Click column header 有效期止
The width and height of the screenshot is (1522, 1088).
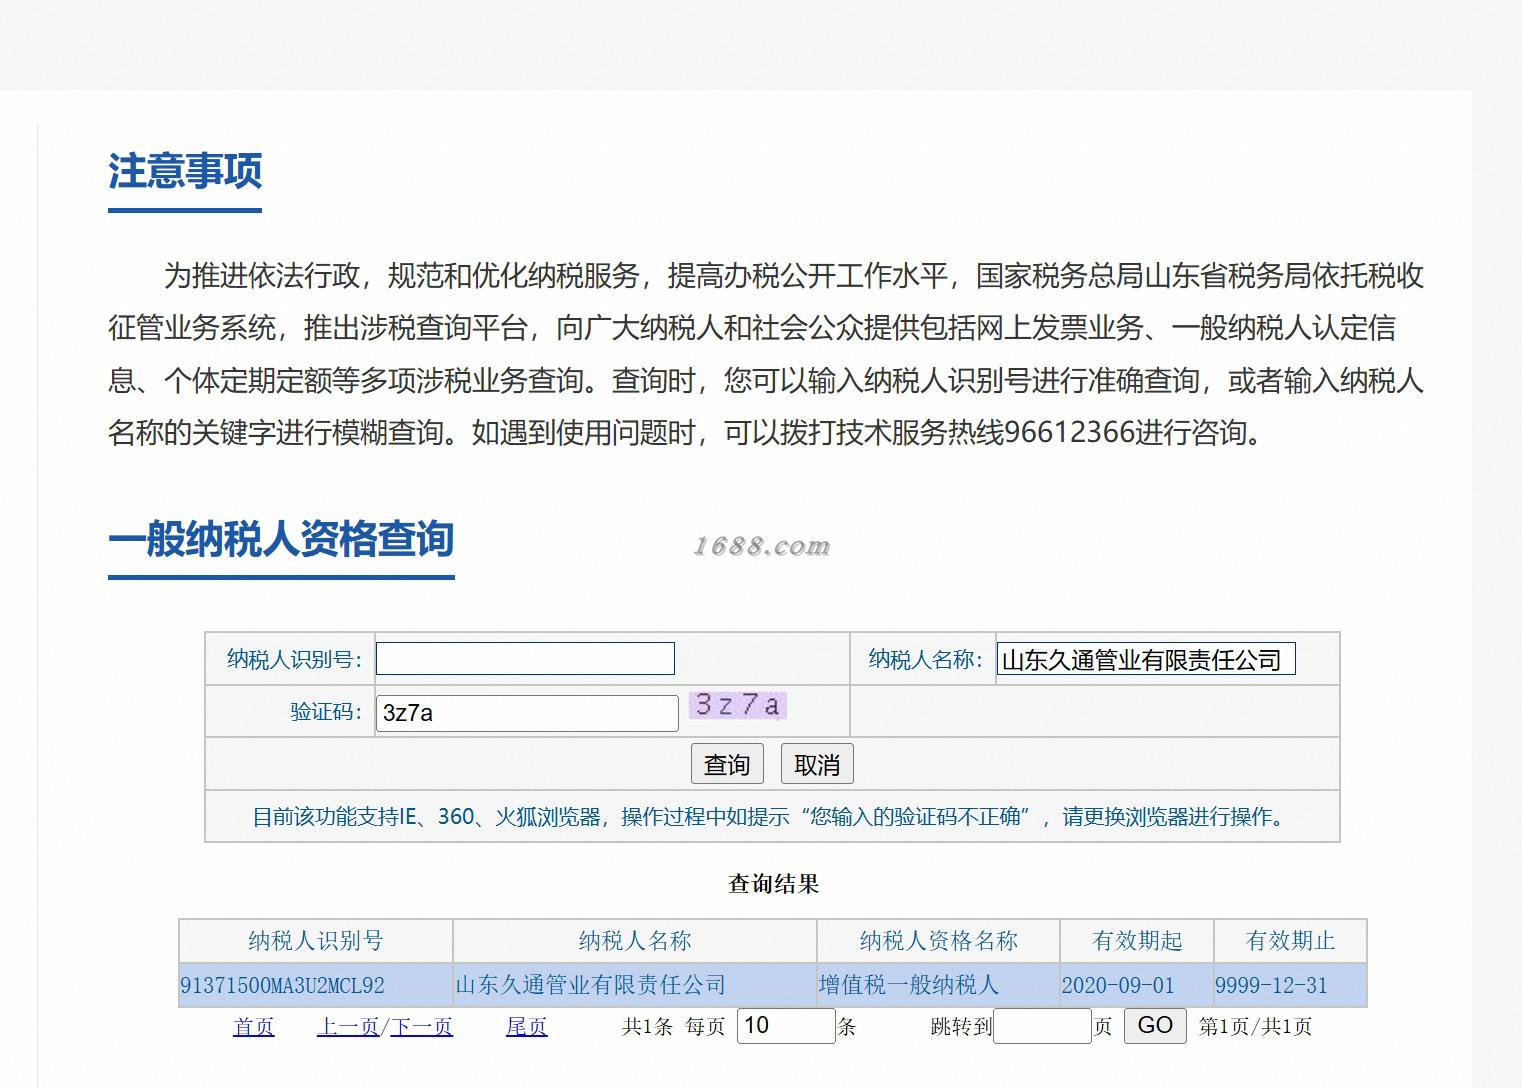tap(1290, 941)
